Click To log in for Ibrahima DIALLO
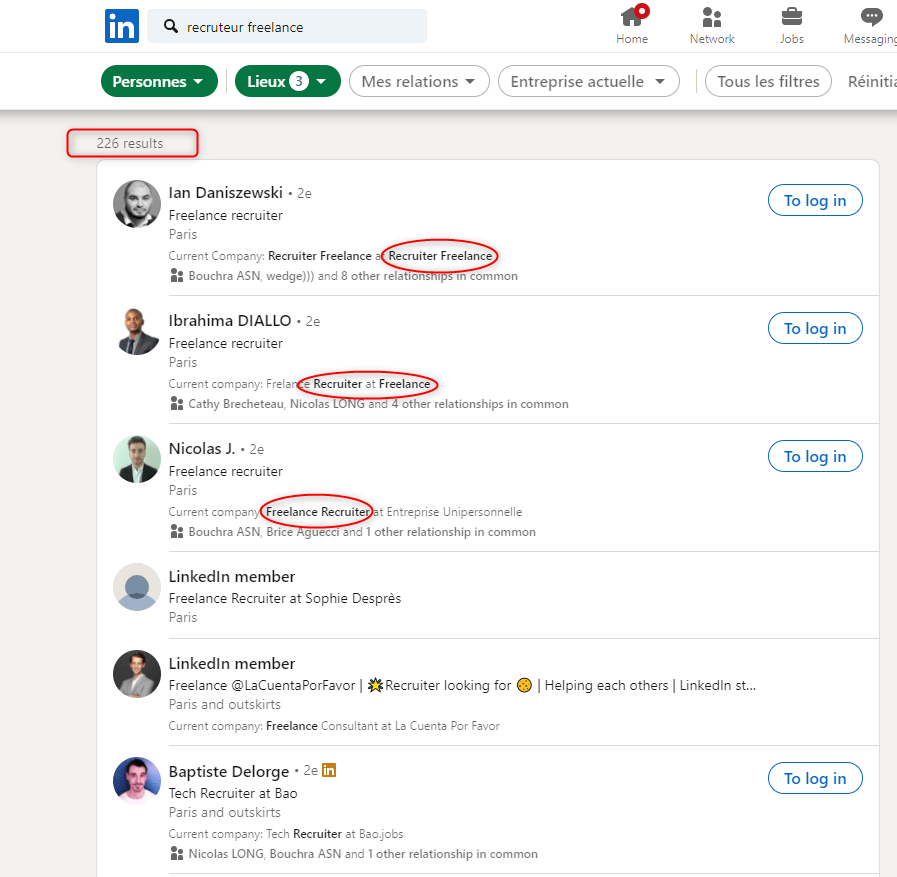Image resolution: width=897 pixels, height=877 pixels. 815,328
